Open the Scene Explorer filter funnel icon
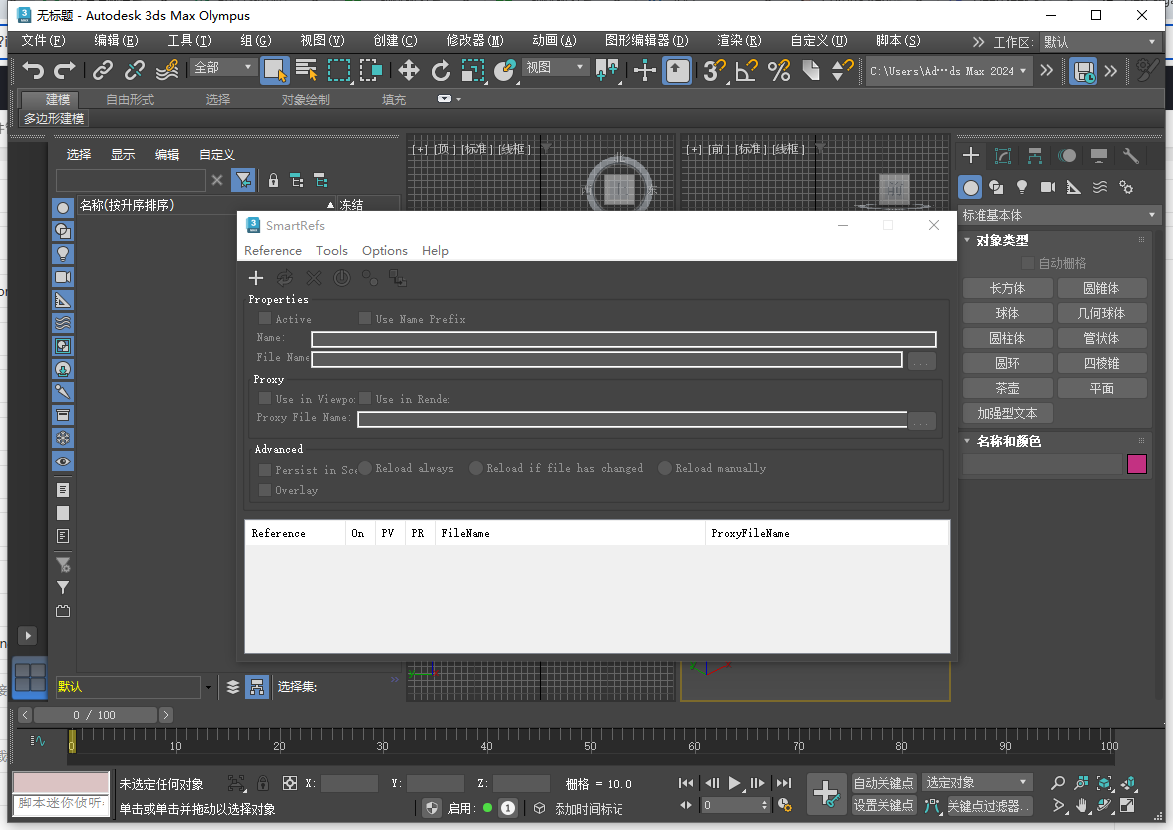 point(242,179)
